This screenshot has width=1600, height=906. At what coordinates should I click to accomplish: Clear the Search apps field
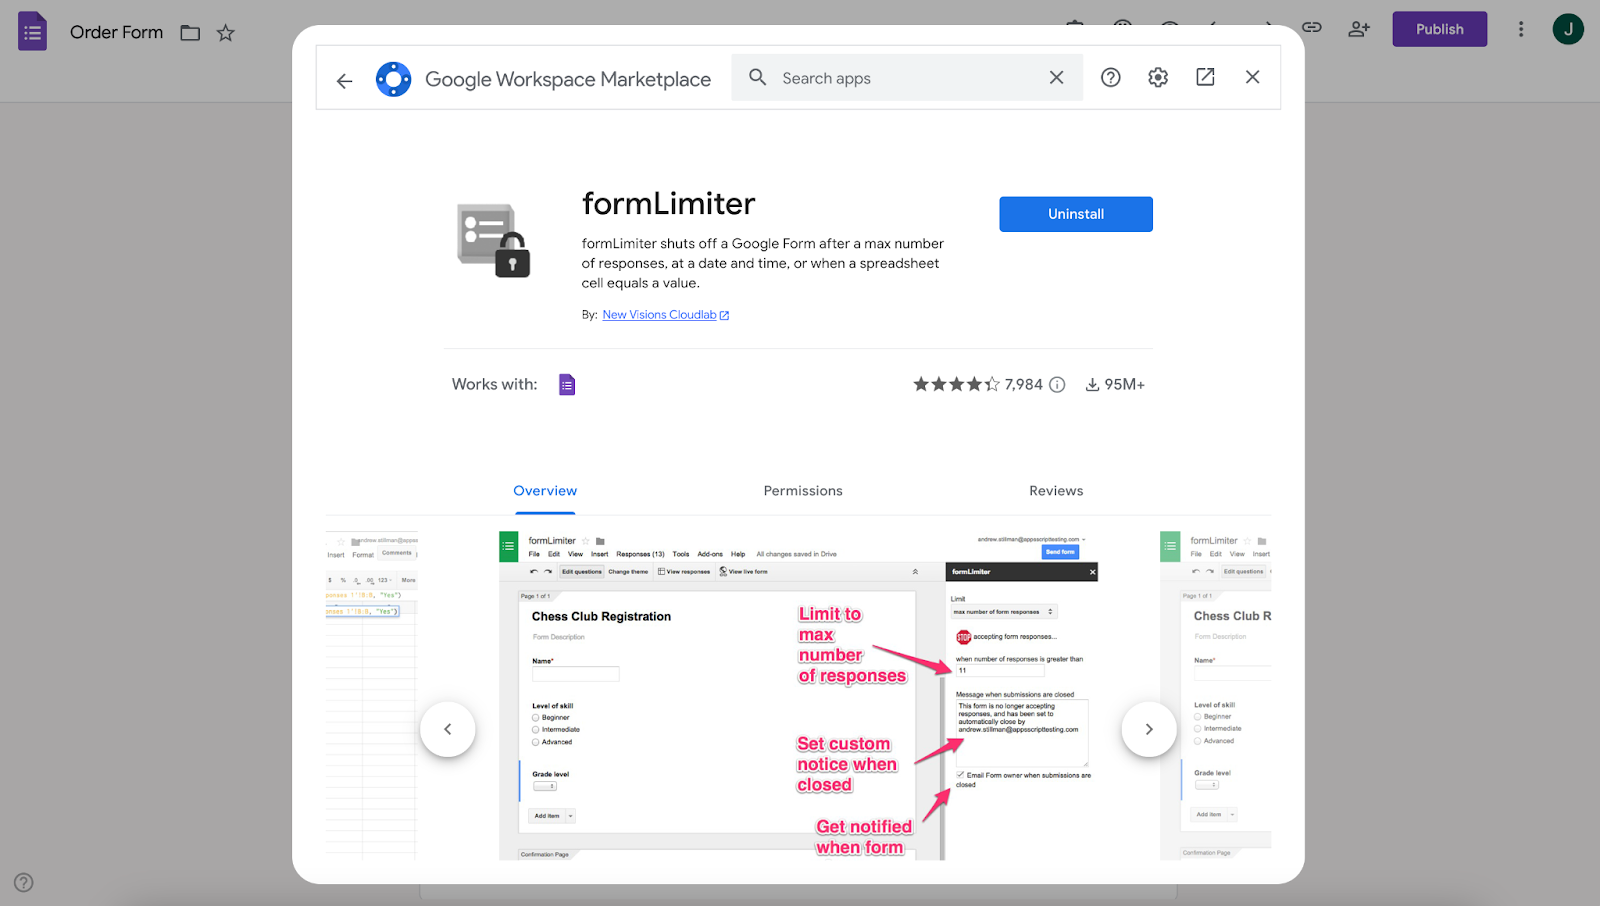click(1056, 78)
